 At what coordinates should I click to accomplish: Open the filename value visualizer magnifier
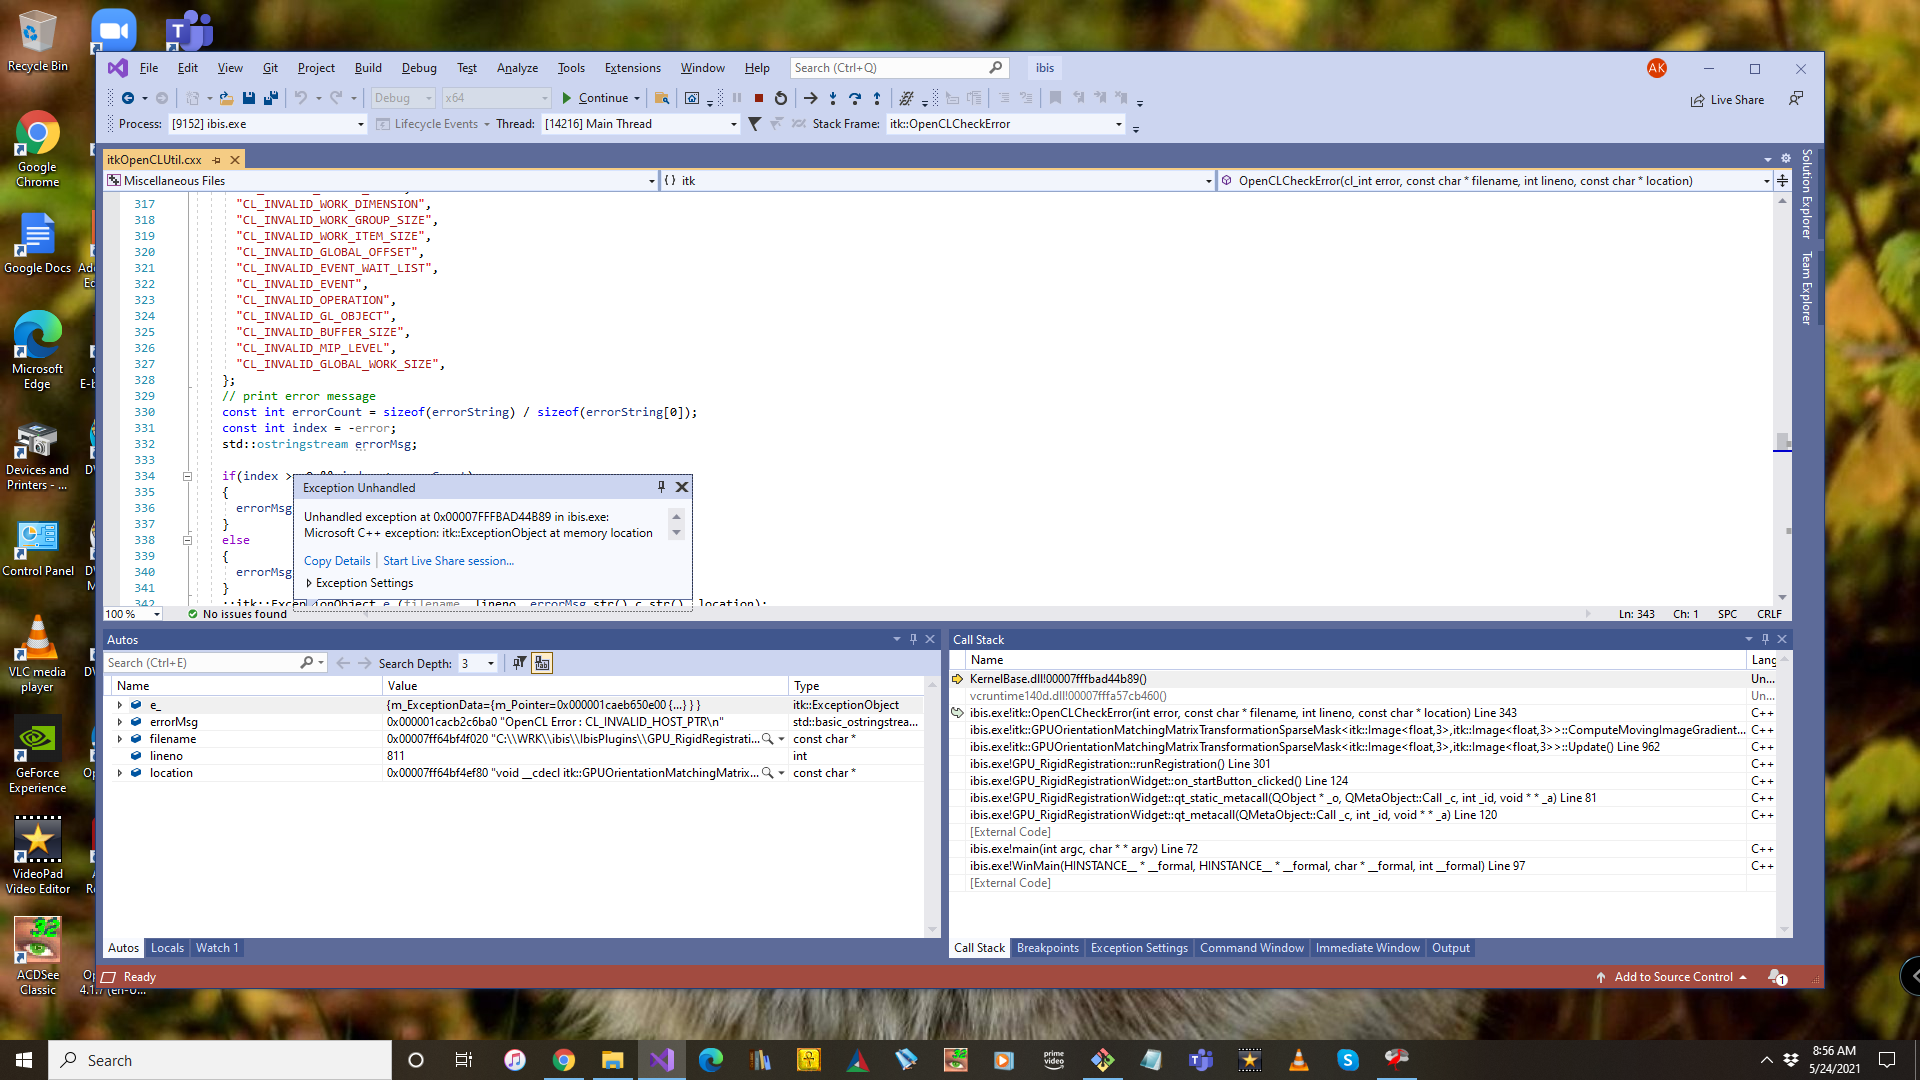tap(767, 738)
